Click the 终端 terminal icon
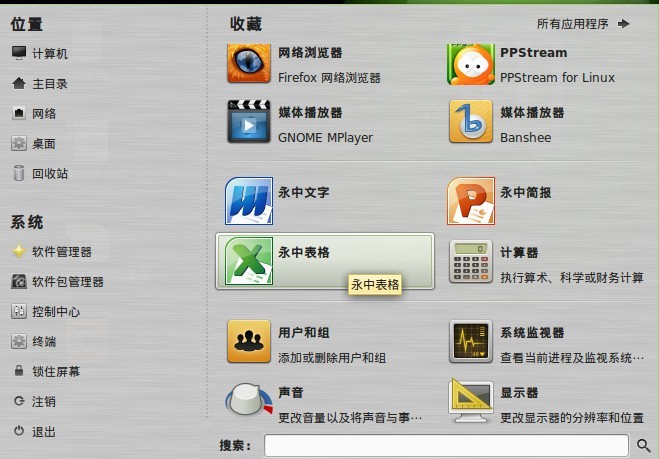 click(x=19, y=341)
